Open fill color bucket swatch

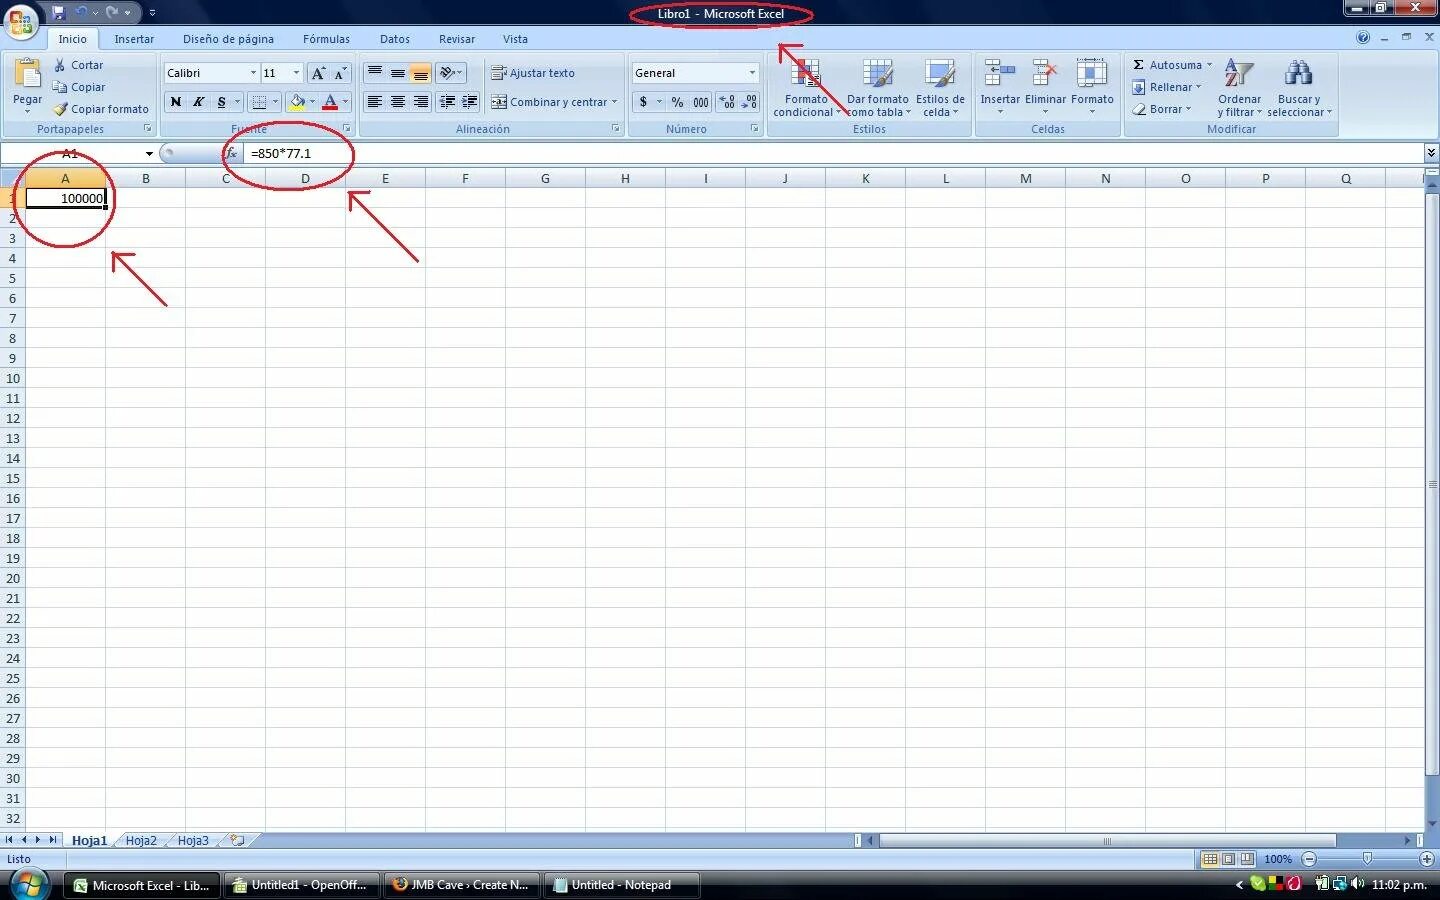(296, 102)
